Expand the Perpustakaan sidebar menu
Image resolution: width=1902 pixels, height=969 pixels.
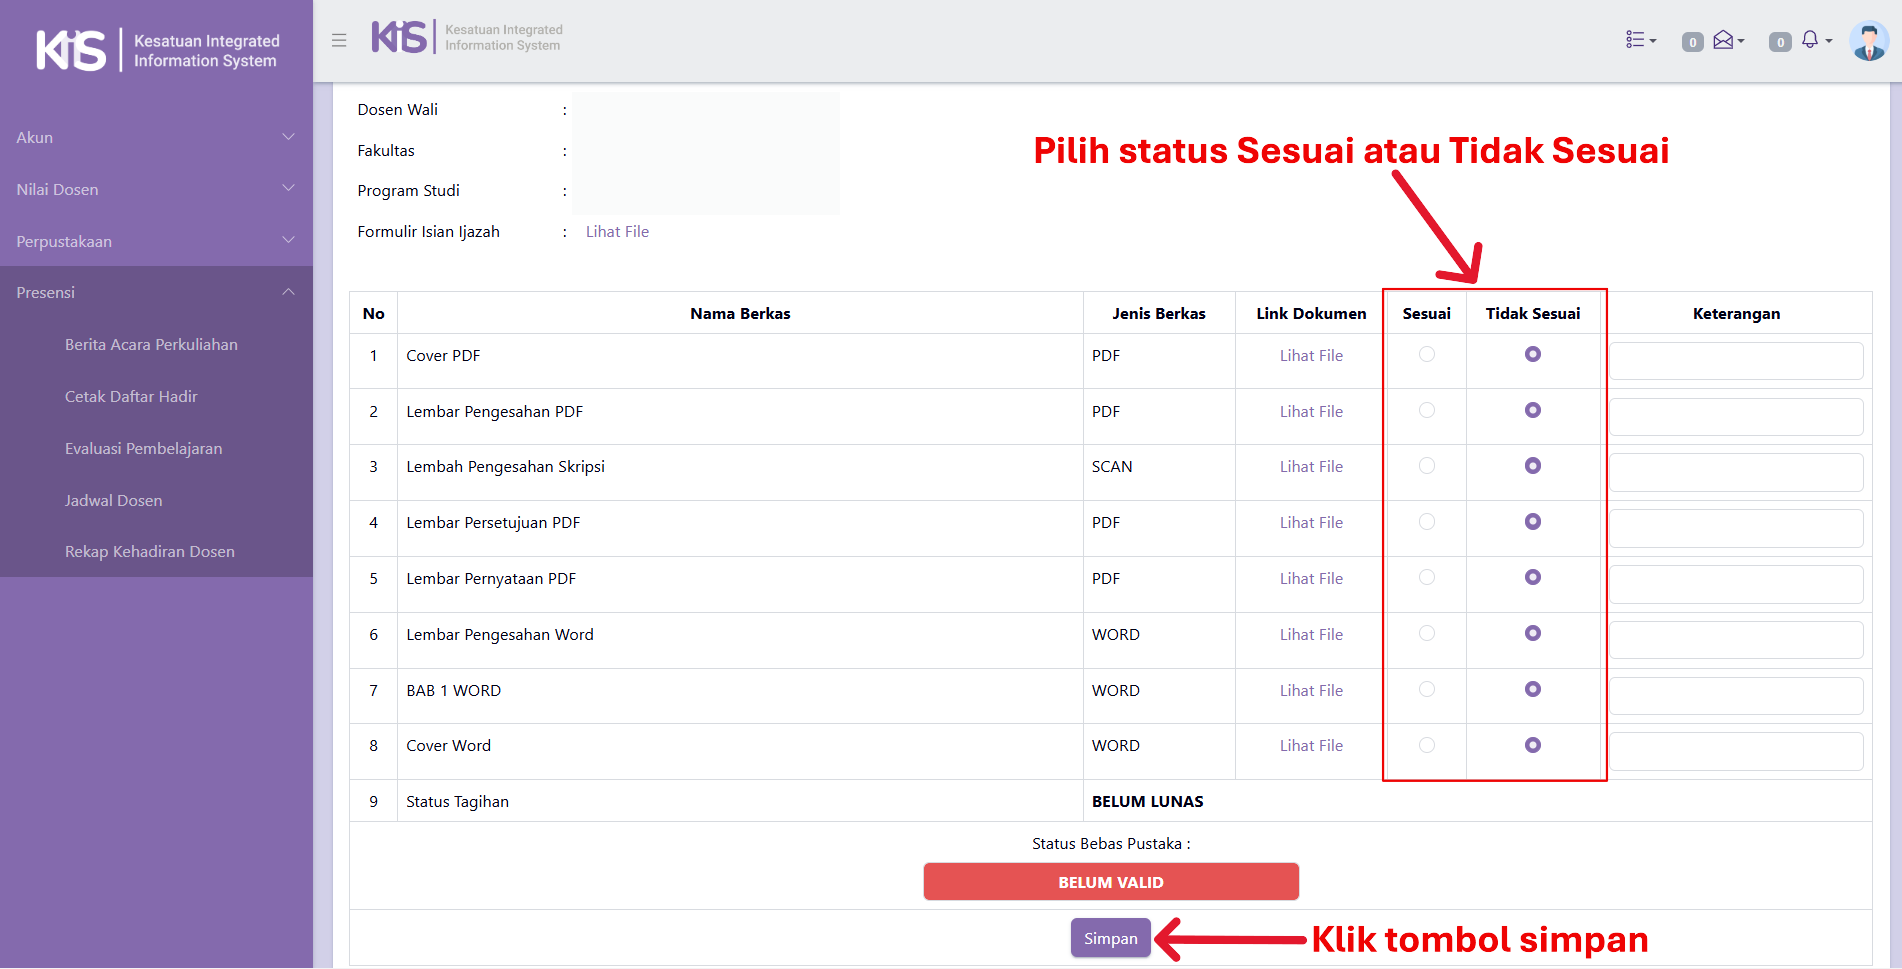(x=156, y=242)
